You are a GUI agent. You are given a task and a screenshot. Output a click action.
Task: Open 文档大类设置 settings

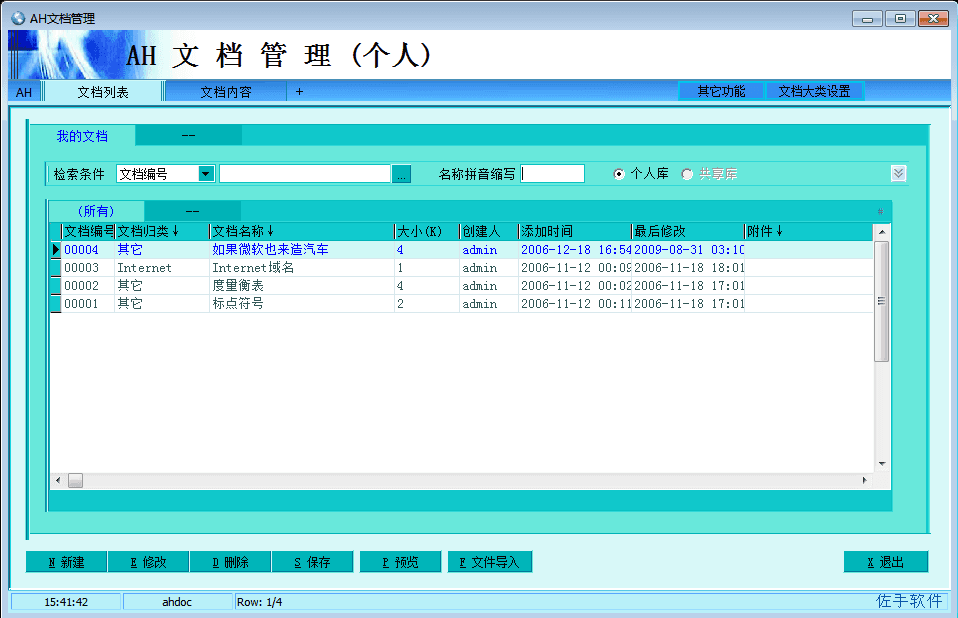814,91
